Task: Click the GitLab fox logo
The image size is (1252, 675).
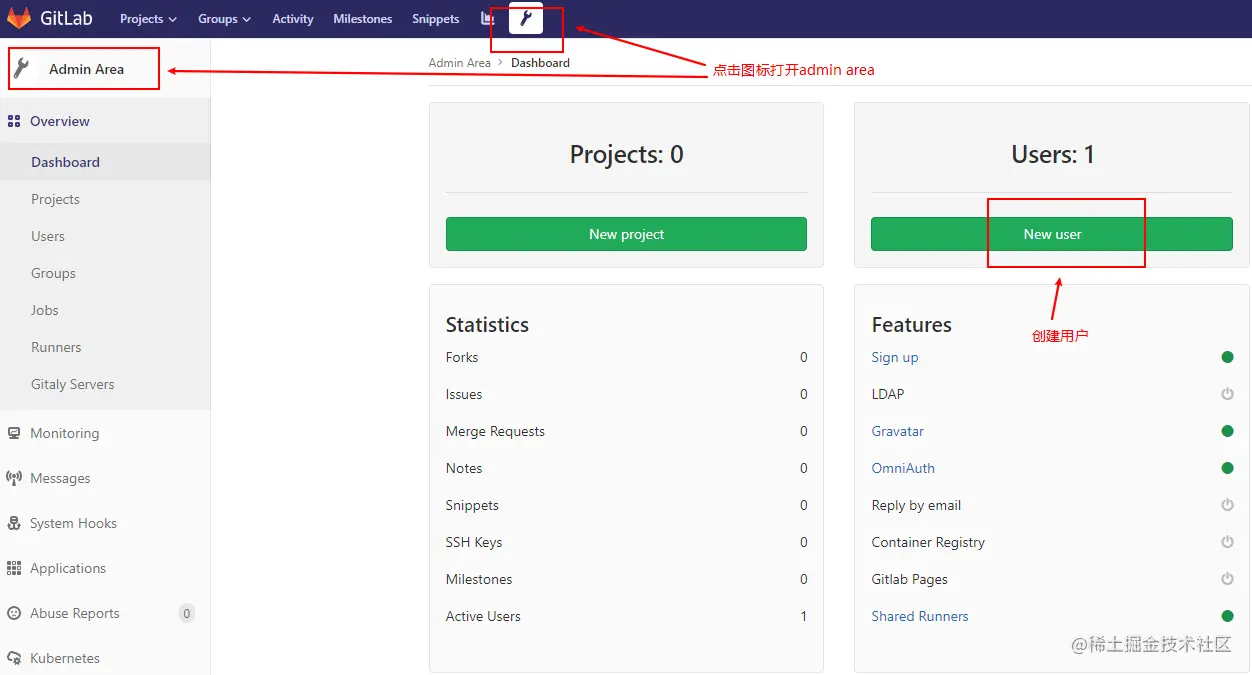Action: click(19, 18)
